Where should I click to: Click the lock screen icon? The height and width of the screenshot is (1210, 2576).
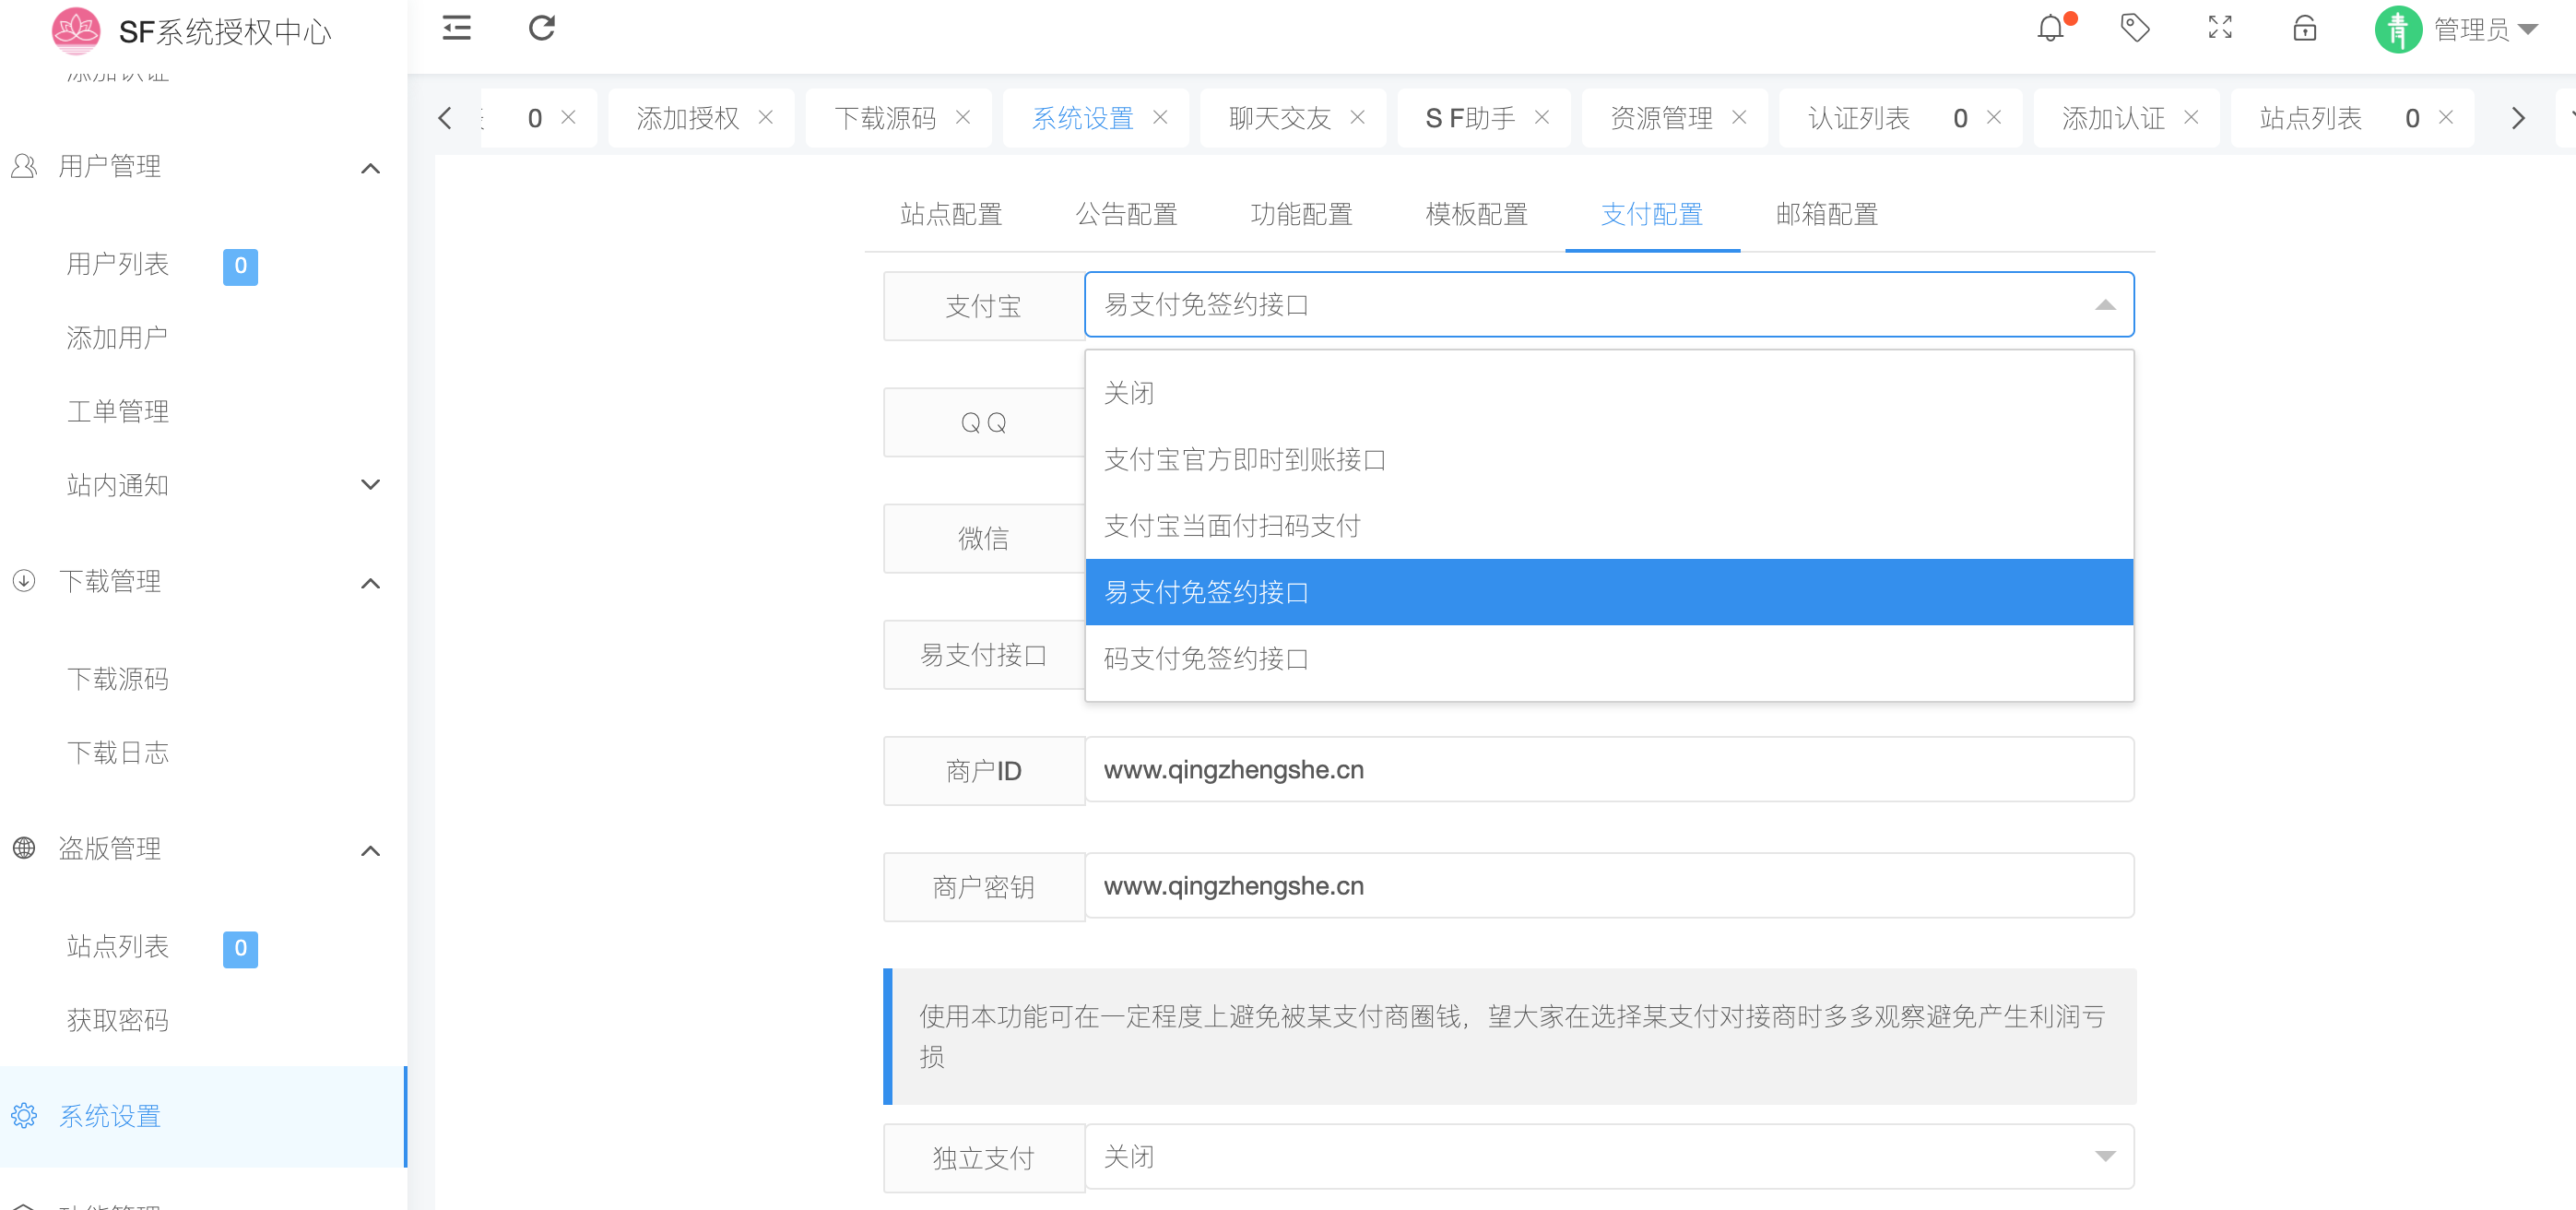[x=2305, y=28]
